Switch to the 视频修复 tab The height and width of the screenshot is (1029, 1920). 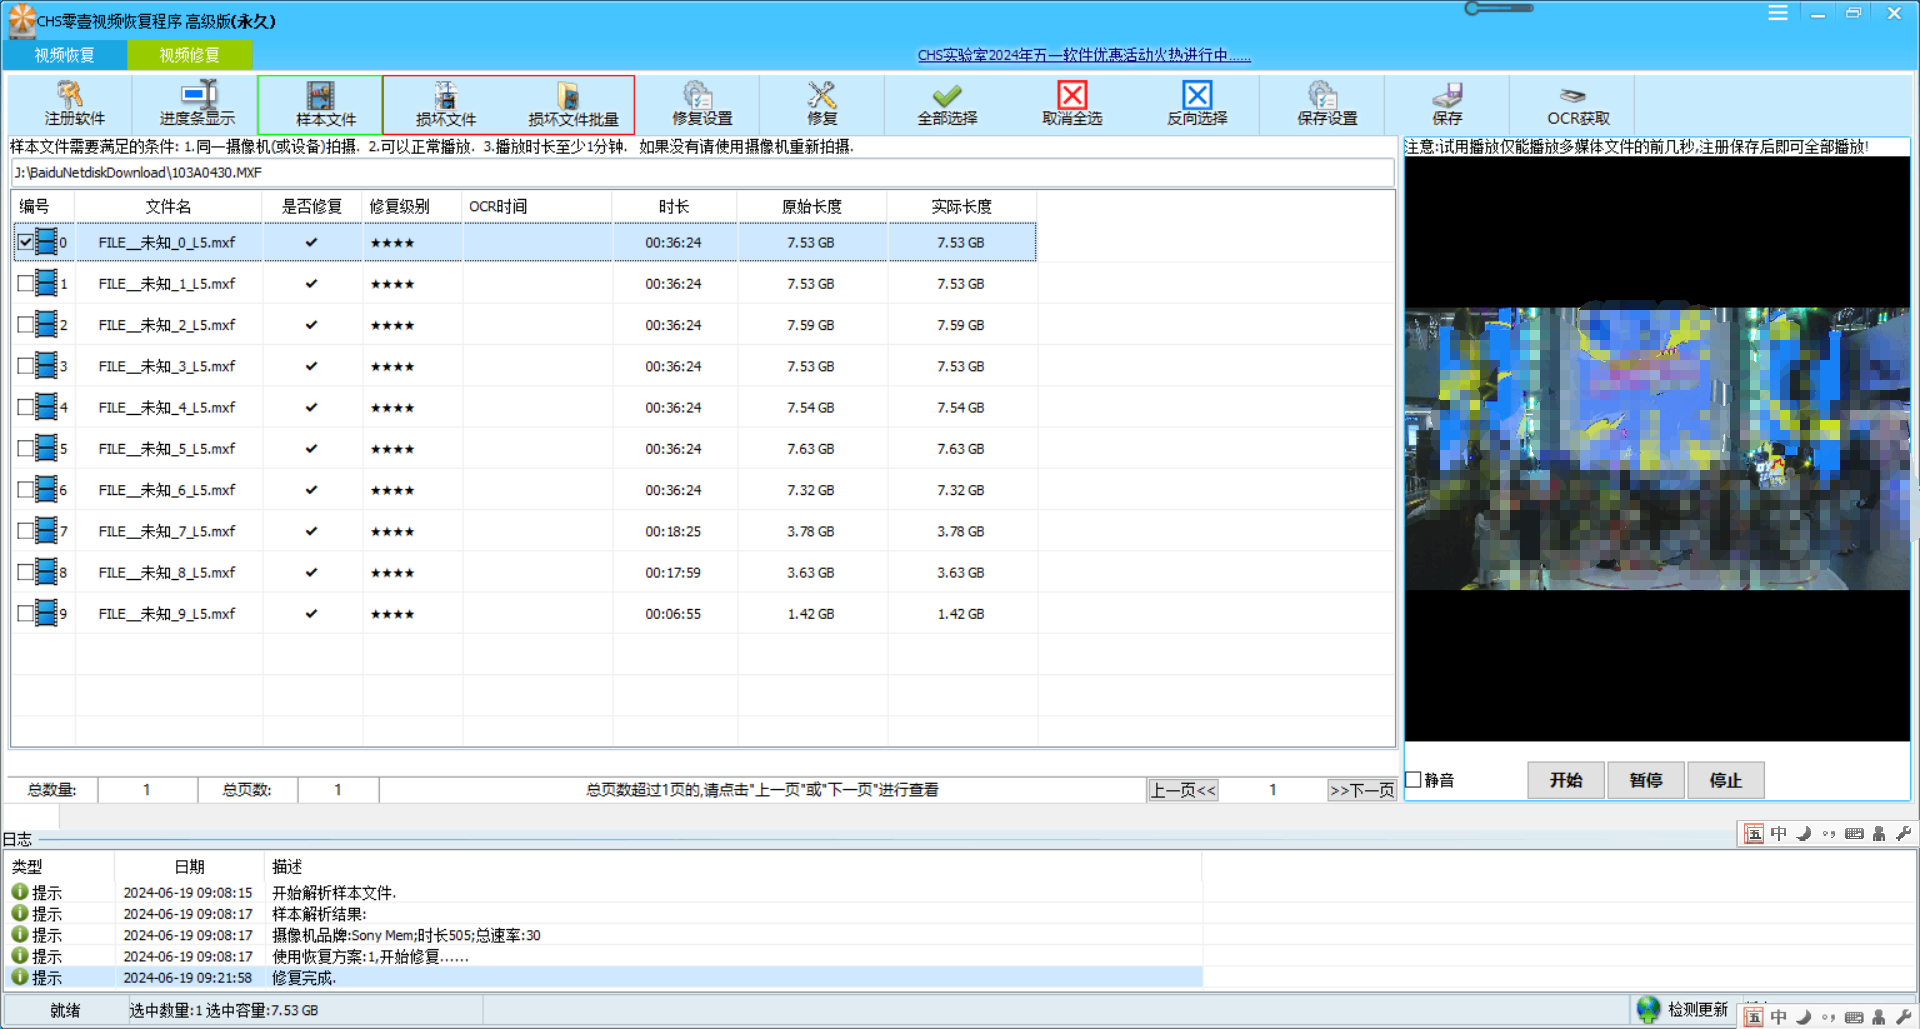pyautogui.click(x=189, y=55)
